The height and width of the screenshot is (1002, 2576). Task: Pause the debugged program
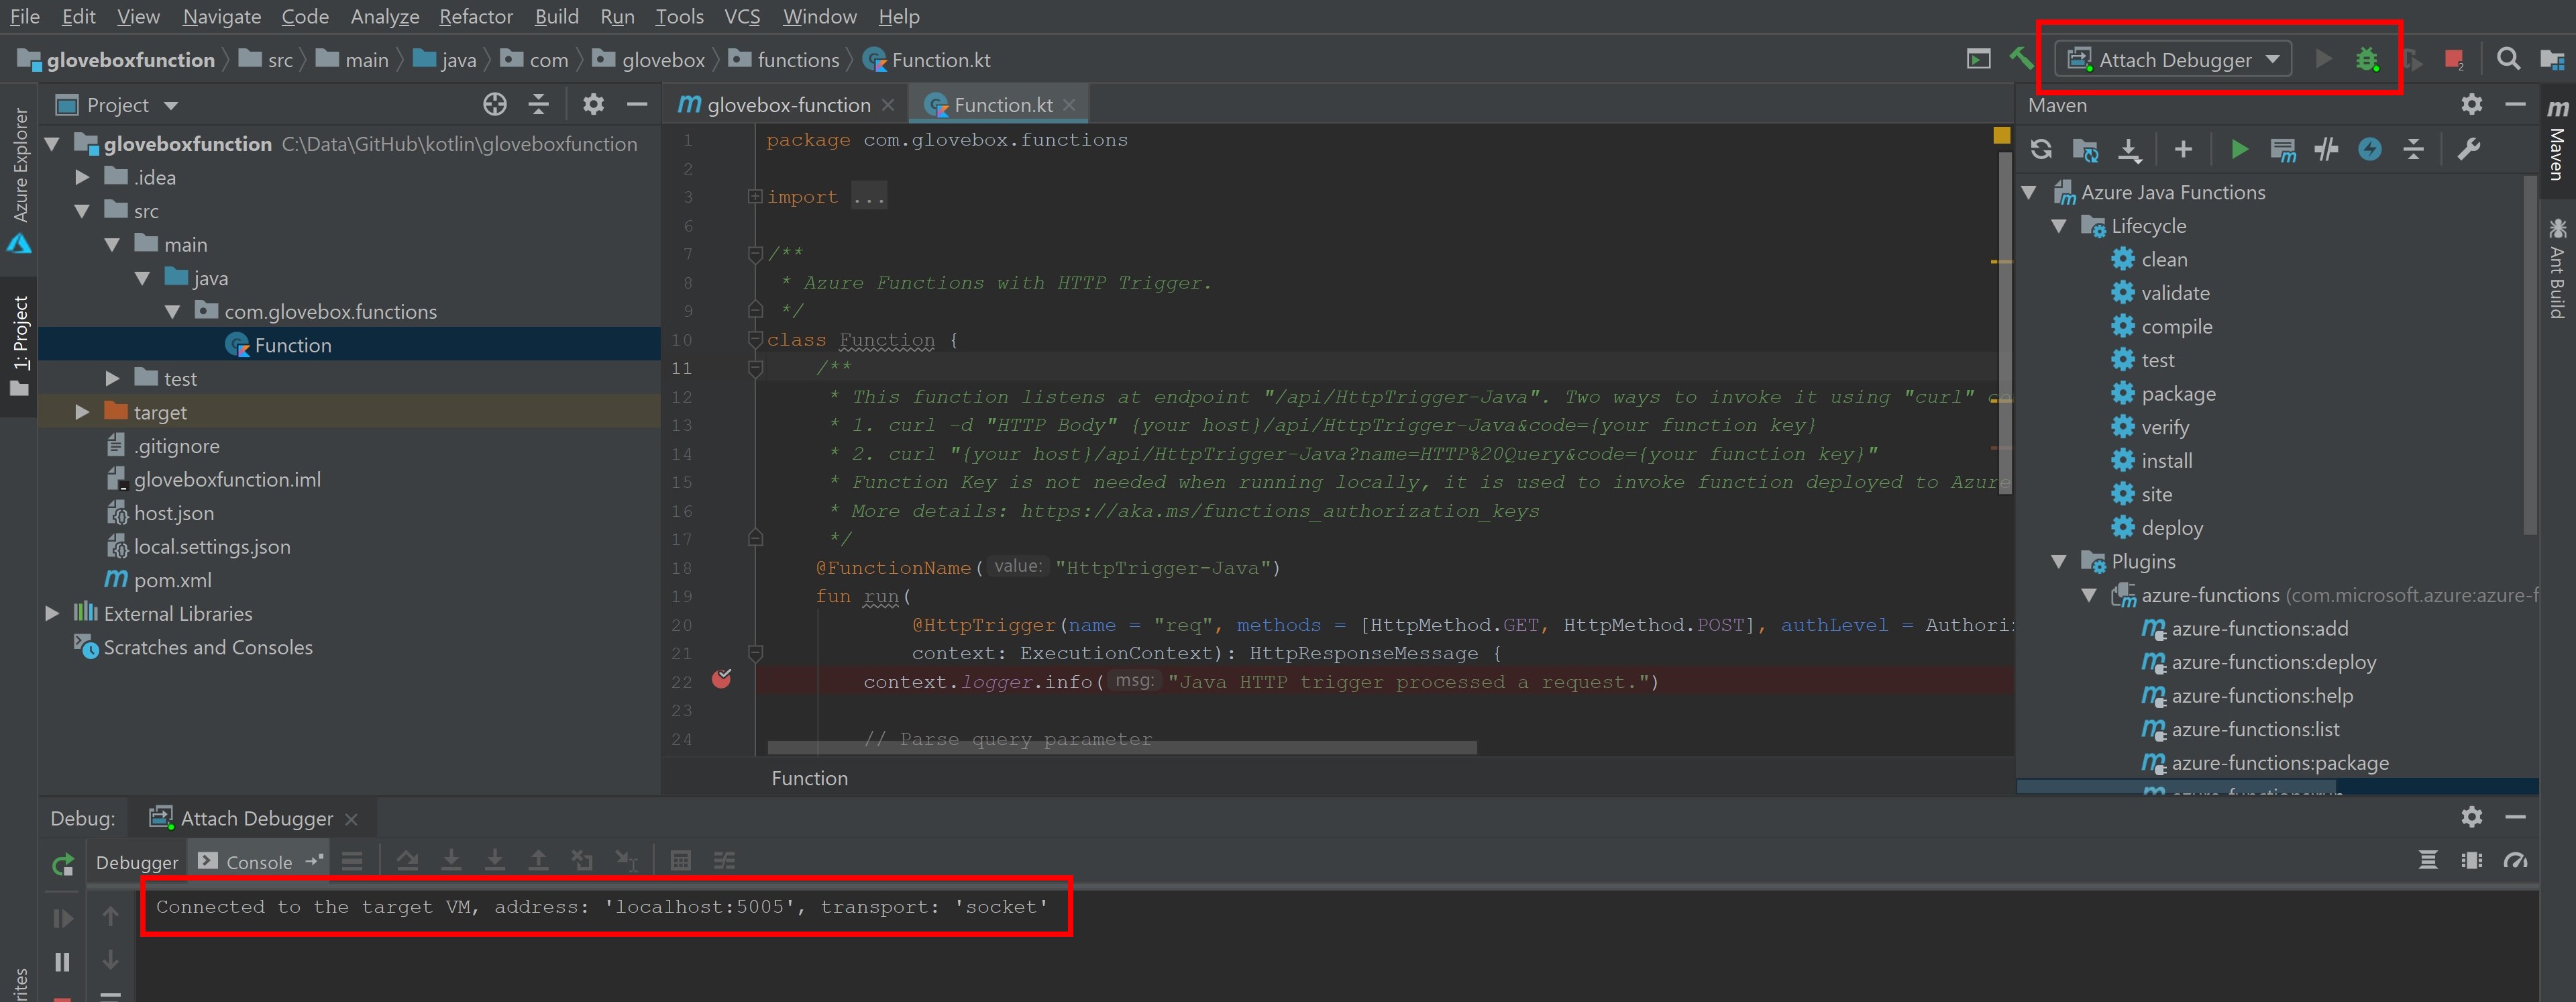[62, 962]
